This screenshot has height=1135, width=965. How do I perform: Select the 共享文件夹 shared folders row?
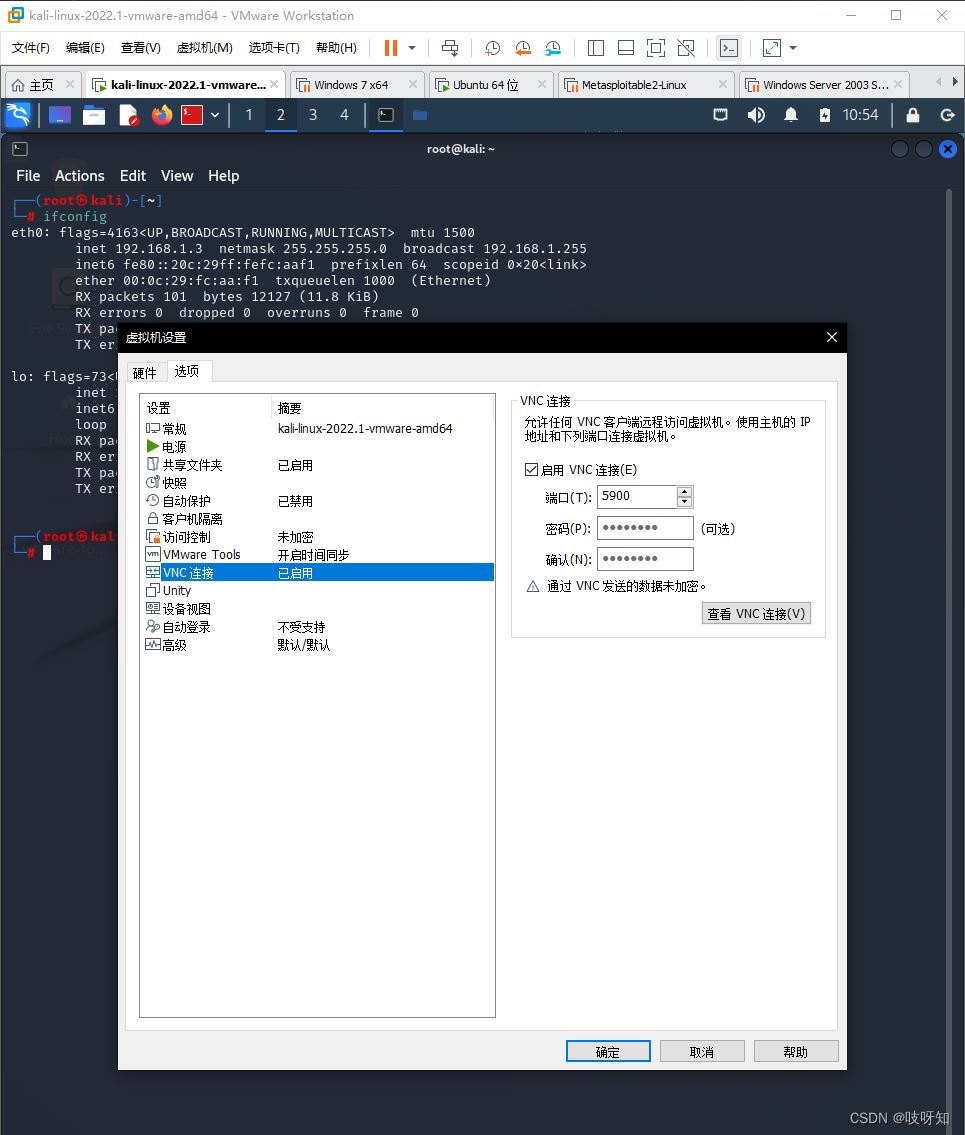317,465
